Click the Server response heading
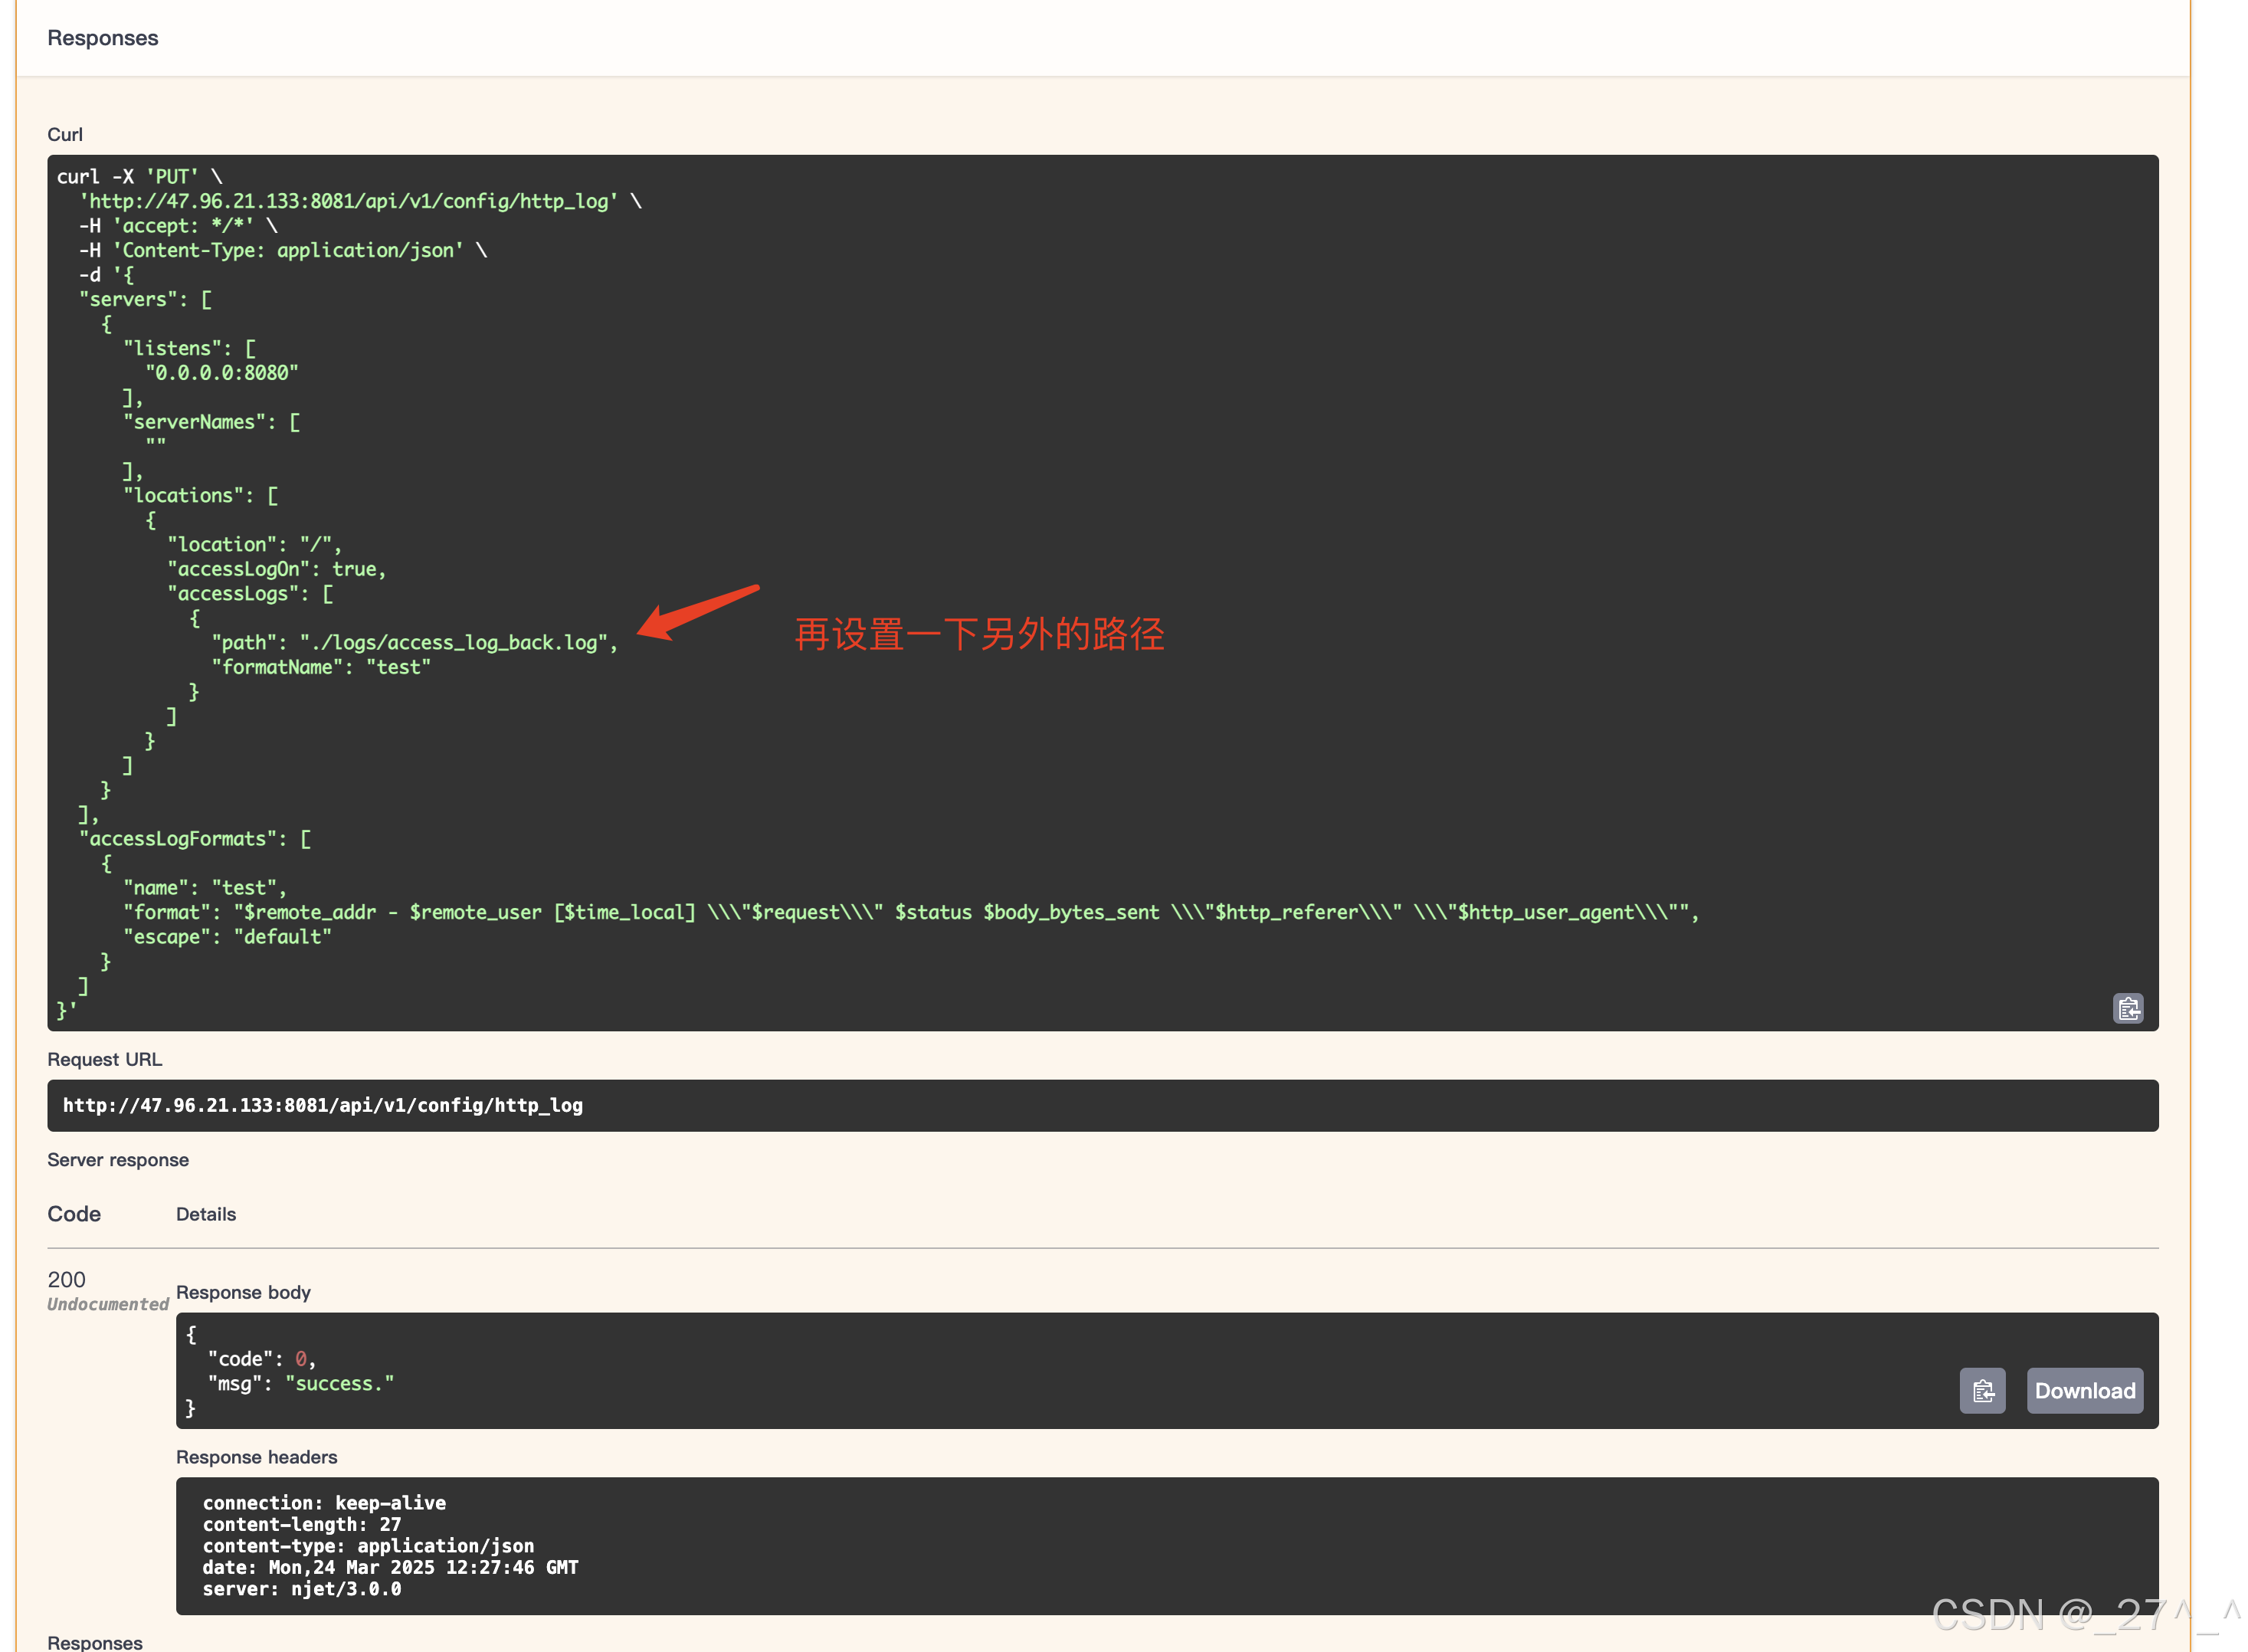 point(118,1160)
